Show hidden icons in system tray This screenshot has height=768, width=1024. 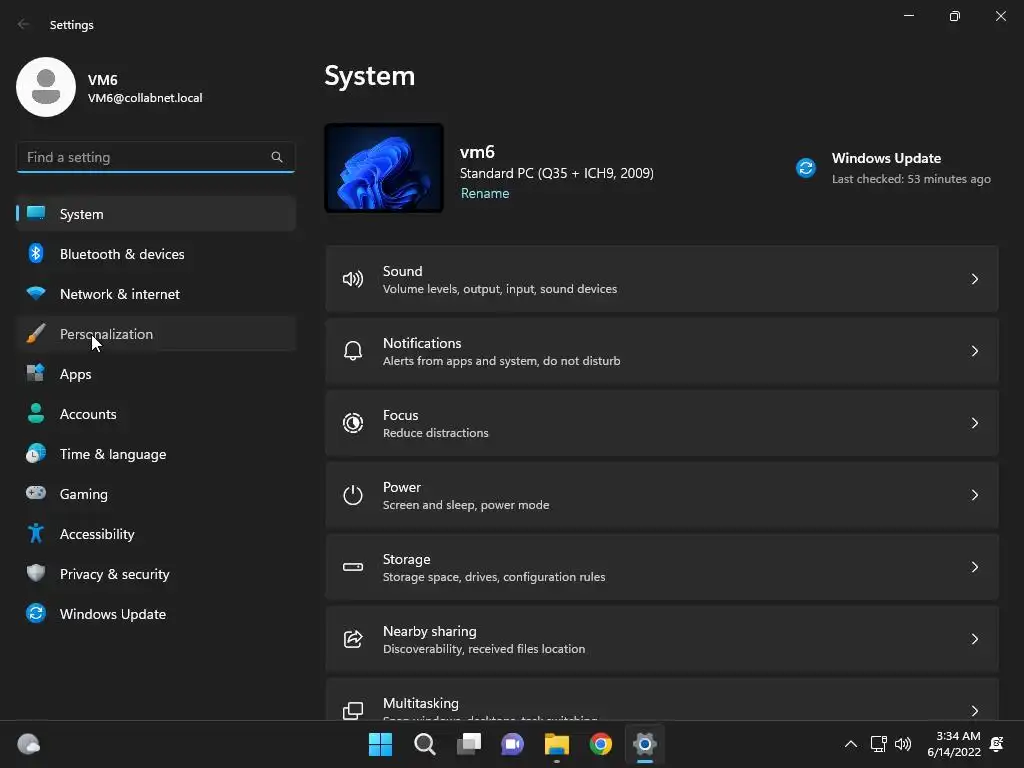(x=850, y=744)
